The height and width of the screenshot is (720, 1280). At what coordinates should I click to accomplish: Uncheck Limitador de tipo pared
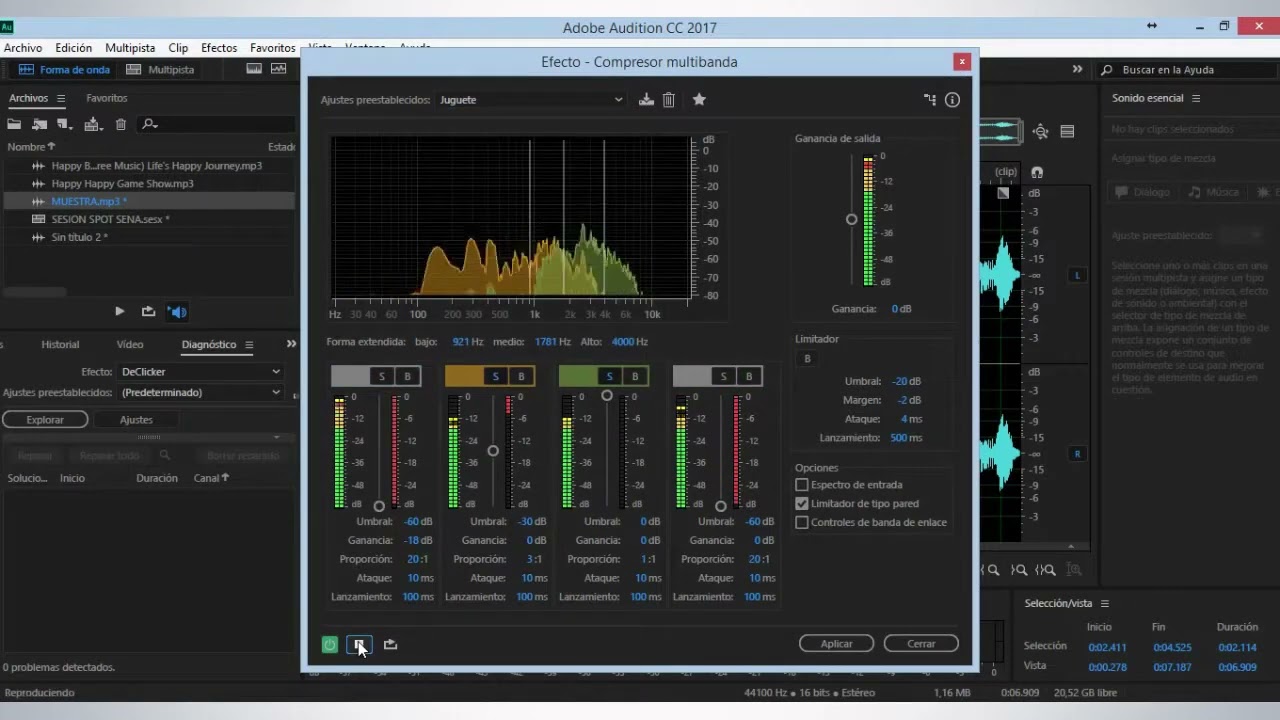pos(802,504)
